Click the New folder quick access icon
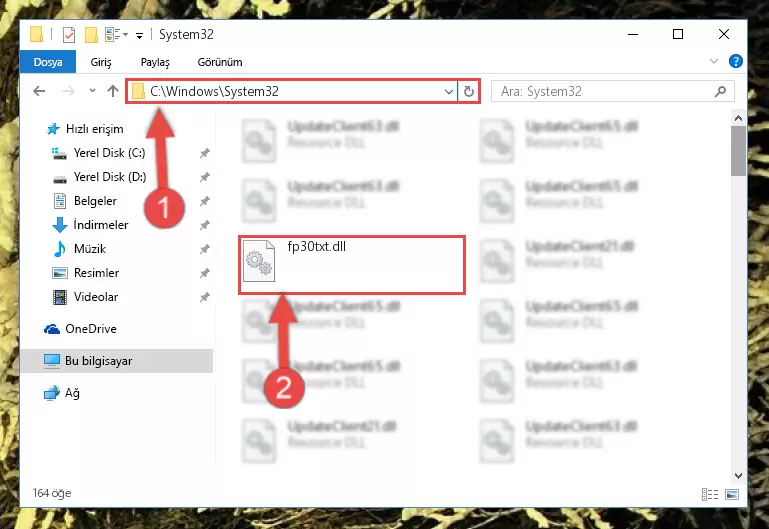Screen dimensions: 769x529 pos(91,35)
